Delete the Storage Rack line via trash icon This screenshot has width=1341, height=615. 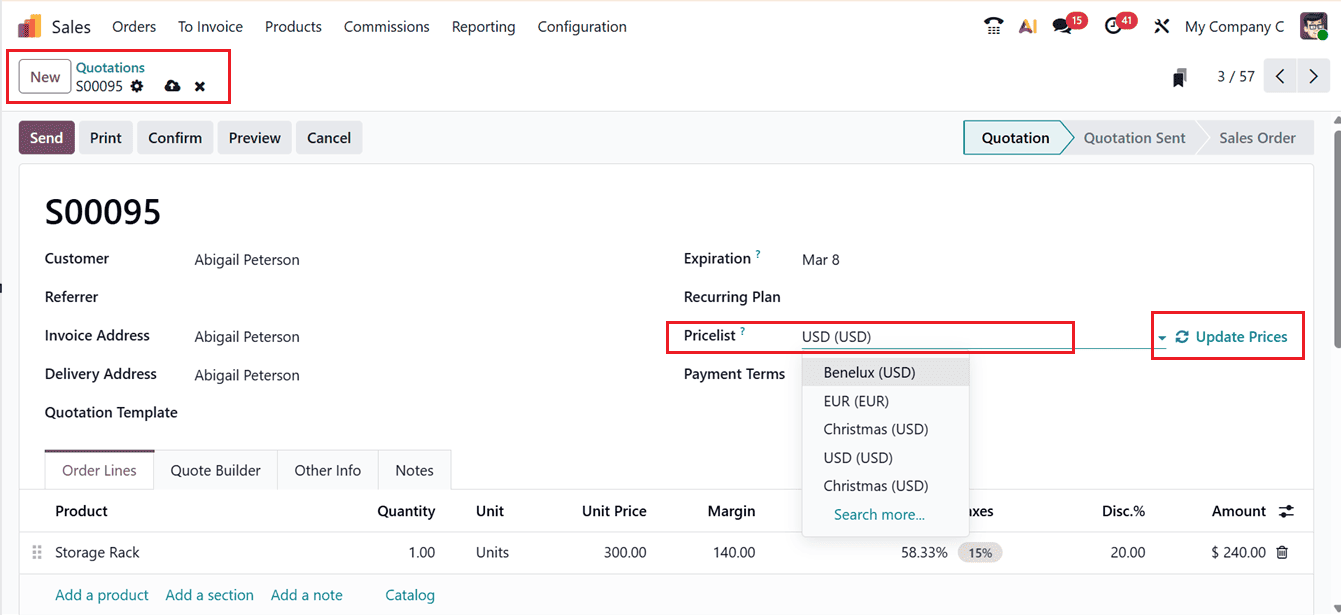click(1281, 552)
